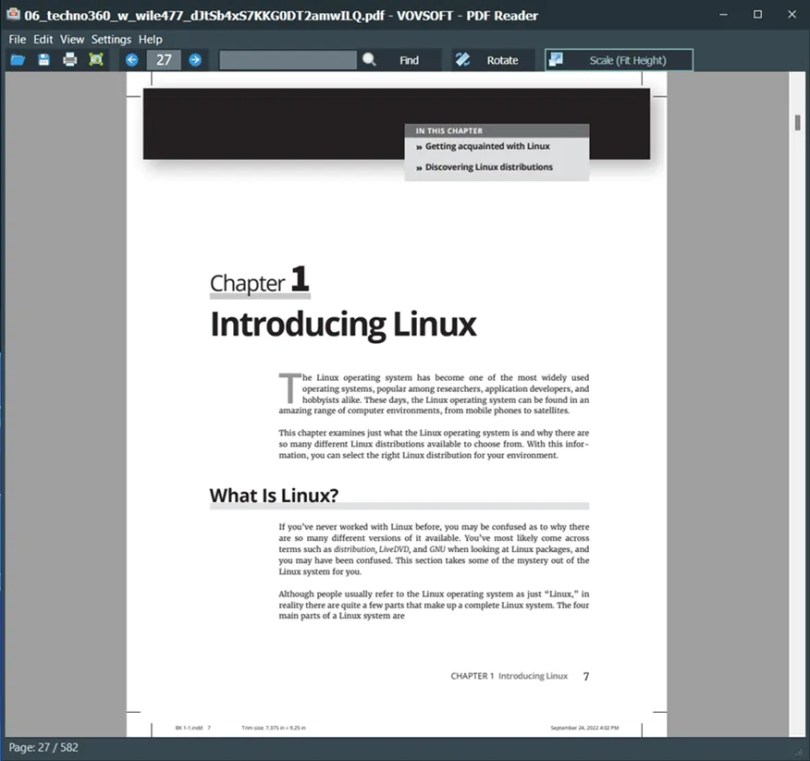Click the magnifying glass search icon
The width and height of the screenshot is (810, 761).
[369, 60]
